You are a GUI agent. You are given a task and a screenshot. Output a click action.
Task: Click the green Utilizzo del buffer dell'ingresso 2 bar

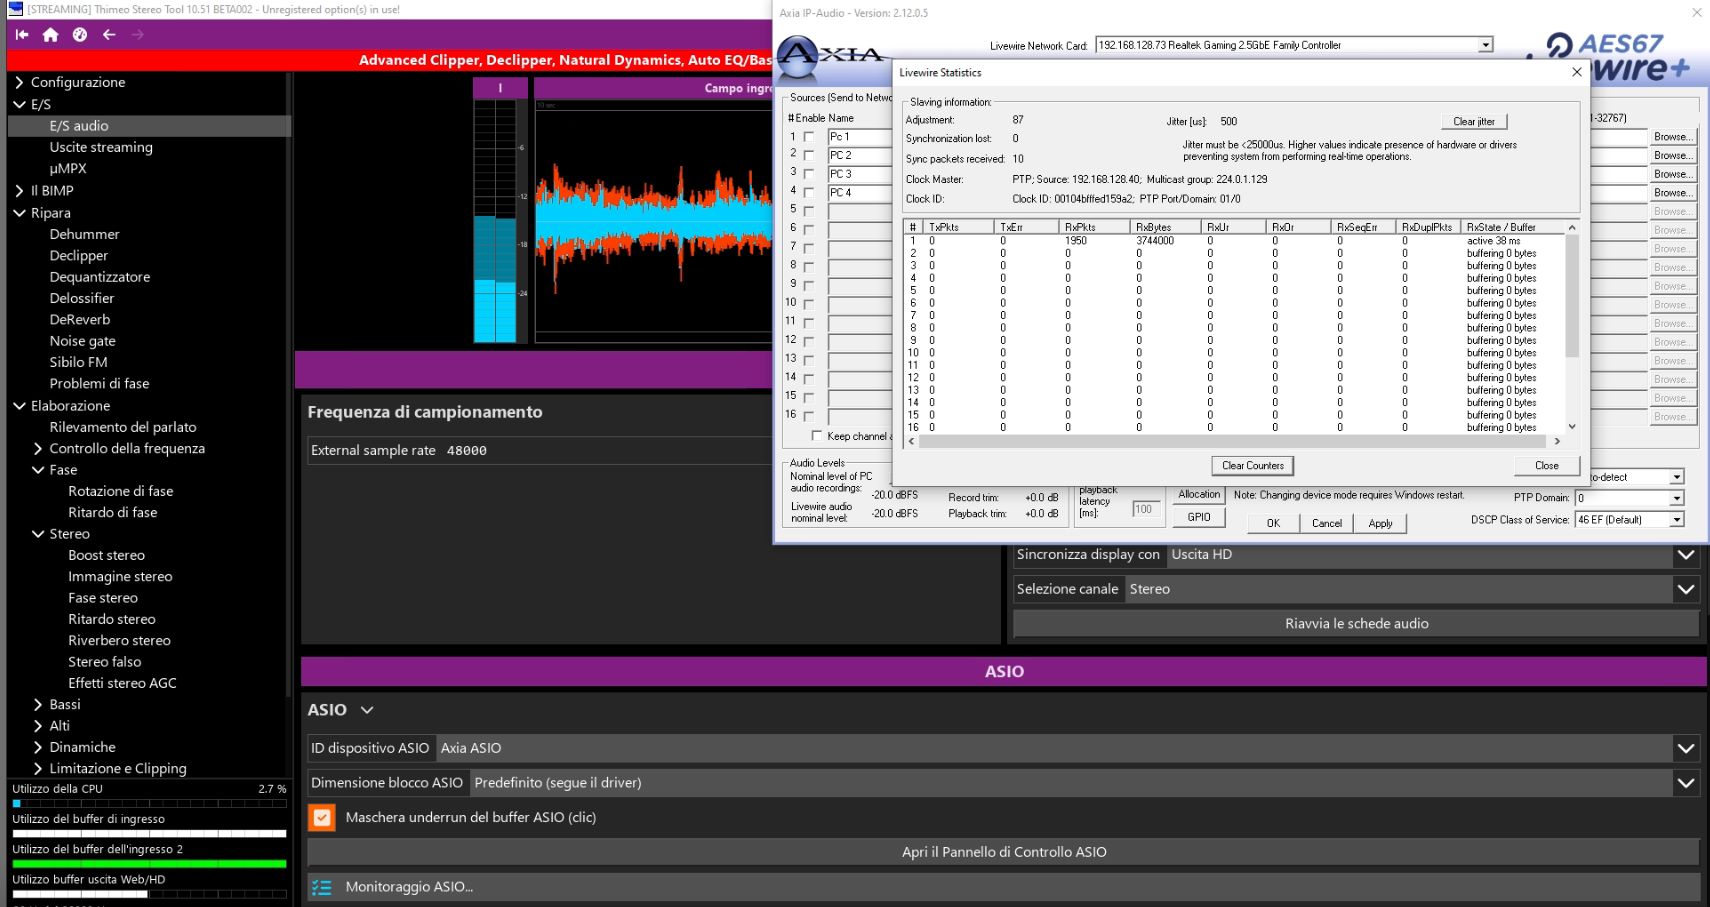pyautogui.click(x=149, y=864)
